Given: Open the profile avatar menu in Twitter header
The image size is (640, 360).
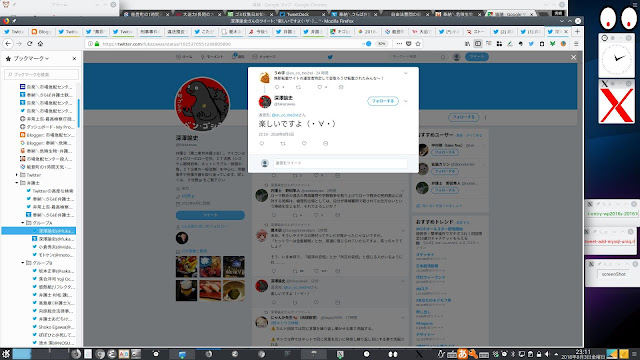Looking at the screenshot, I should [x=457, y=57].
